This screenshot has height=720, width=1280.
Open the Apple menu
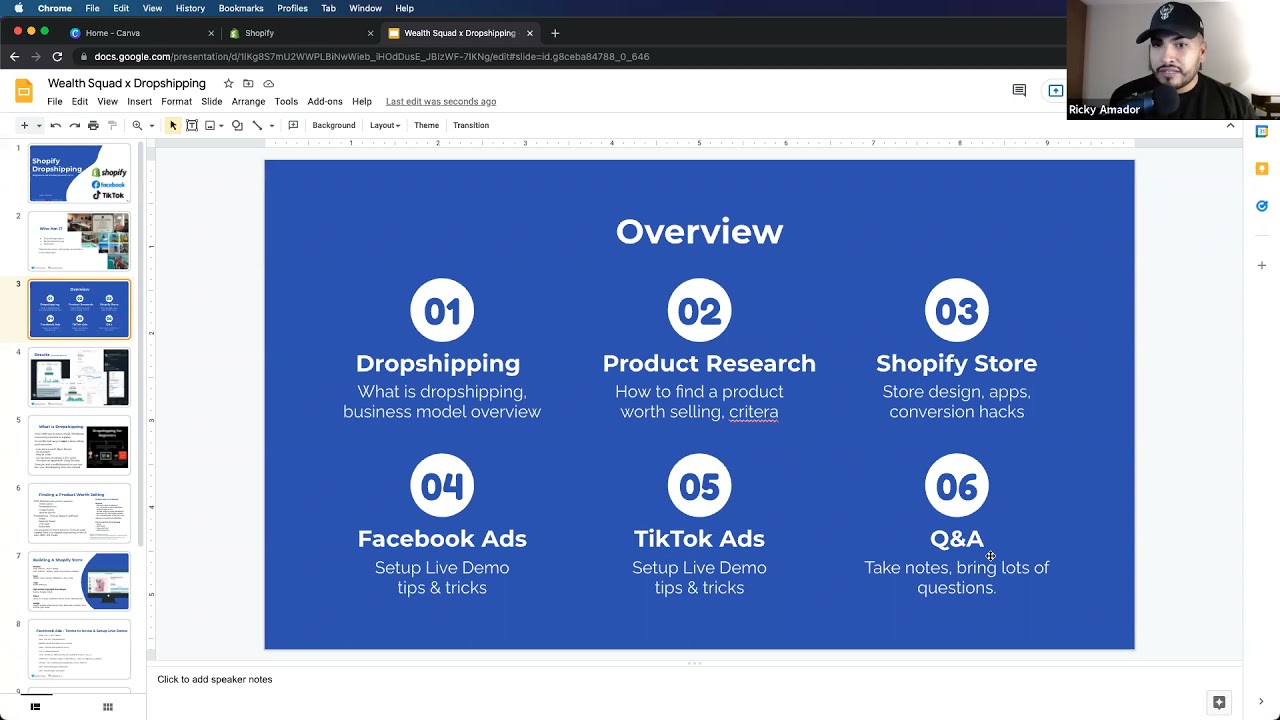(x=18, y=8)
